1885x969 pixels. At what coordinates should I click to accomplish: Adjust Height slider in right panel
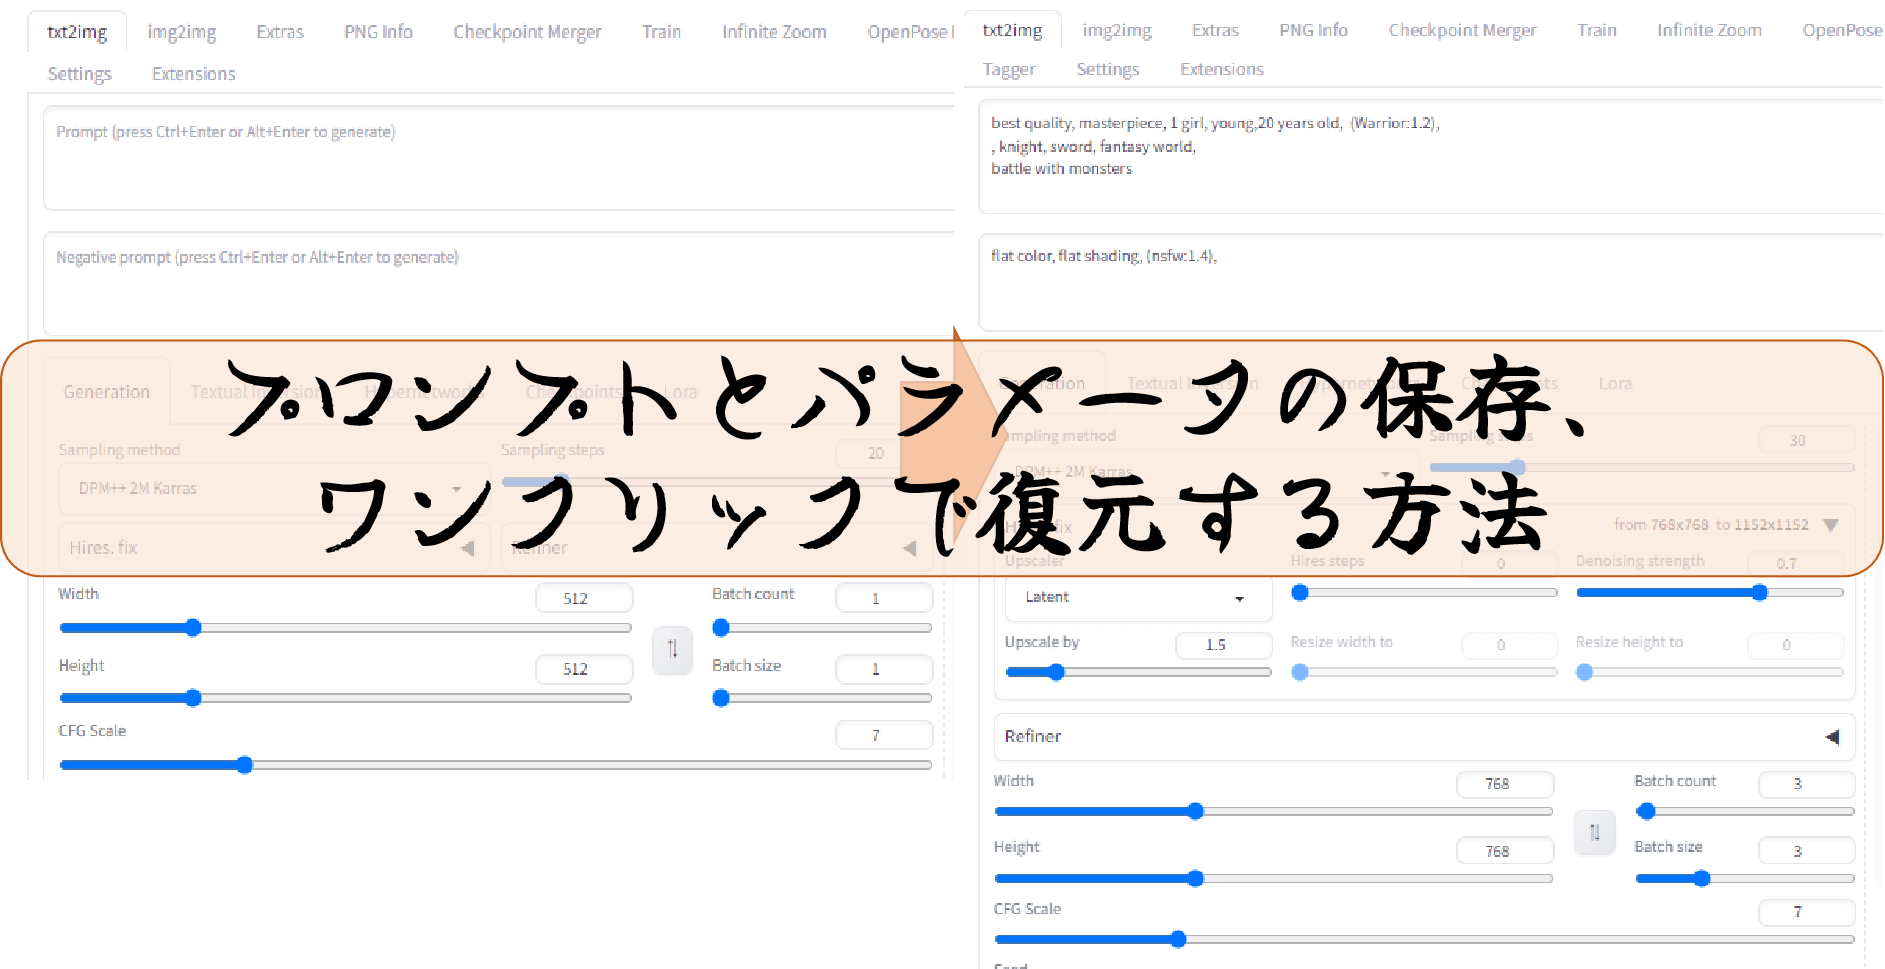pyautogui.click(x=1273, y=878)
